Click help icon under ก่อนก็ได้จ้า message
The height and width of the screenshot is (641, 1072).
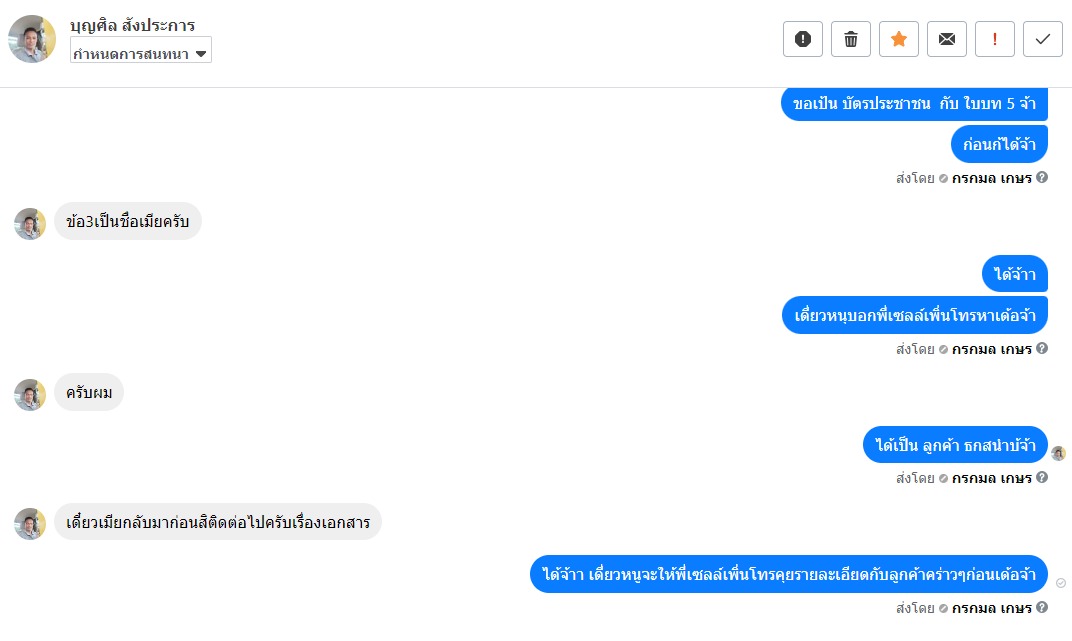(x=1042, y=177)
